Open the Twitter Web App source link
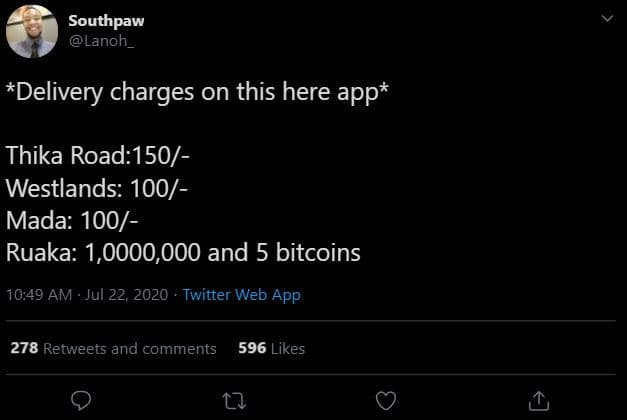This screenshot has width=627, height=420. tap(241, 295)
